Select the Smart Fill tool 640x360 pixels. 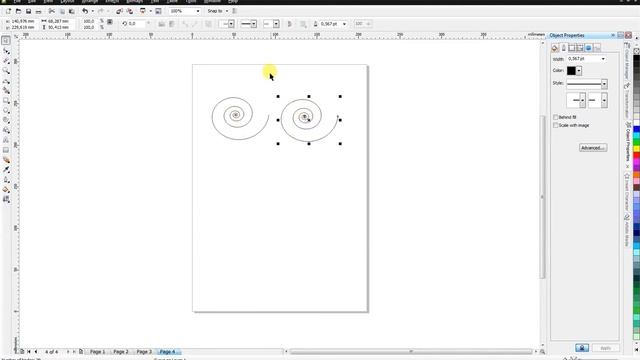coord(6,90)
